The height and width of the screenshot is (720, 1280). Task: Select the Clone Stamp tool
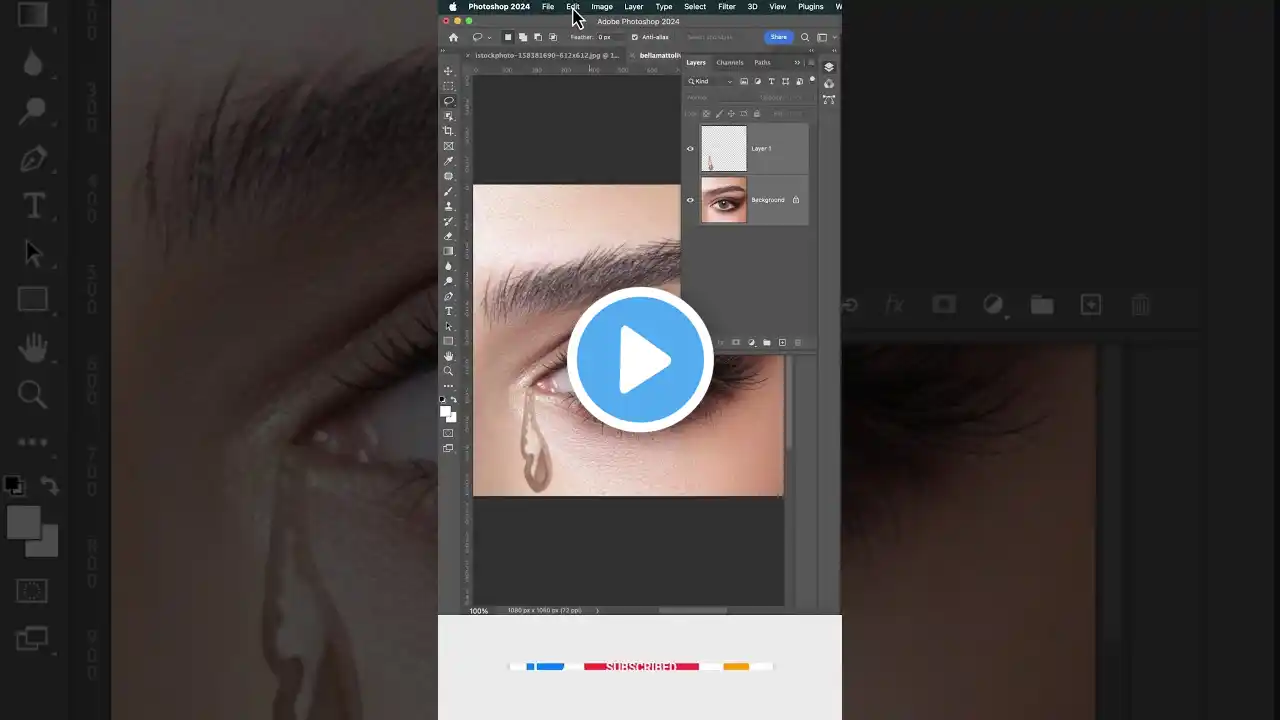click(x=448, y=206)
